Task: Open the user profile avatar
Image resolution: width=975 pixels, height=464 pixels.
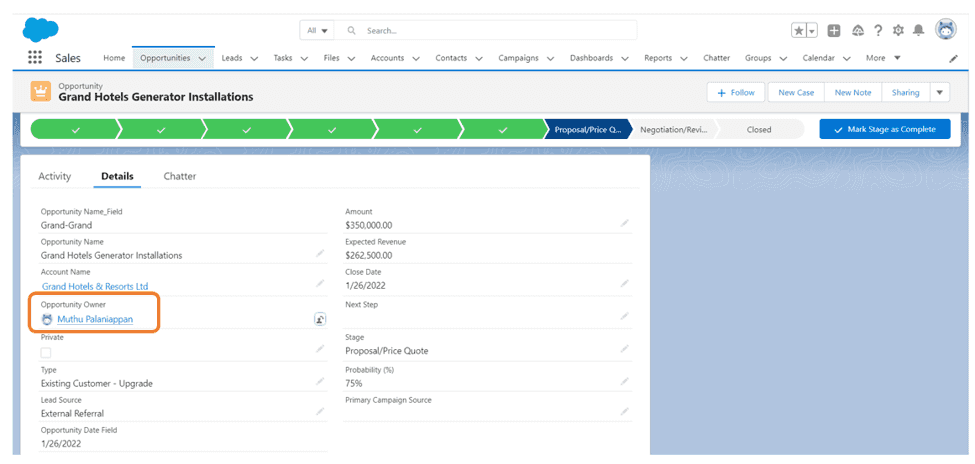Action: click(x=946, y=29)
